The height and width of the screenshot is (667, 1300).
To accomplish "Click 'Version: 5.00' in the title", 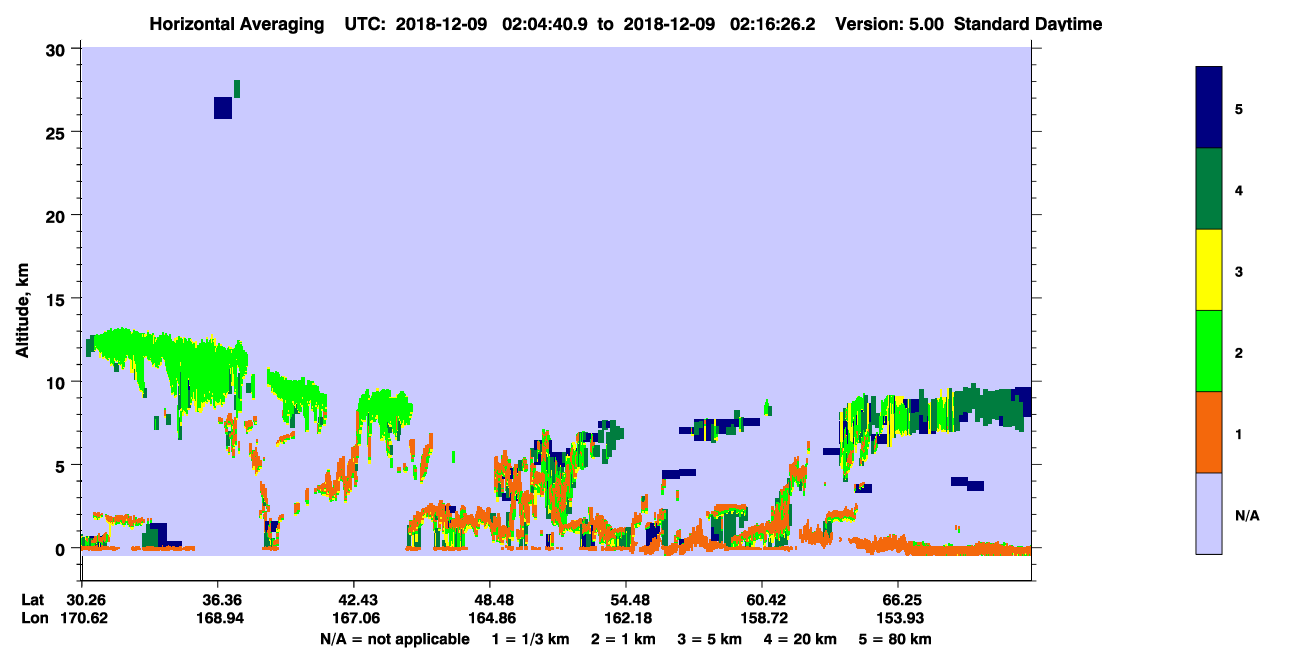I will coord(890,24).
